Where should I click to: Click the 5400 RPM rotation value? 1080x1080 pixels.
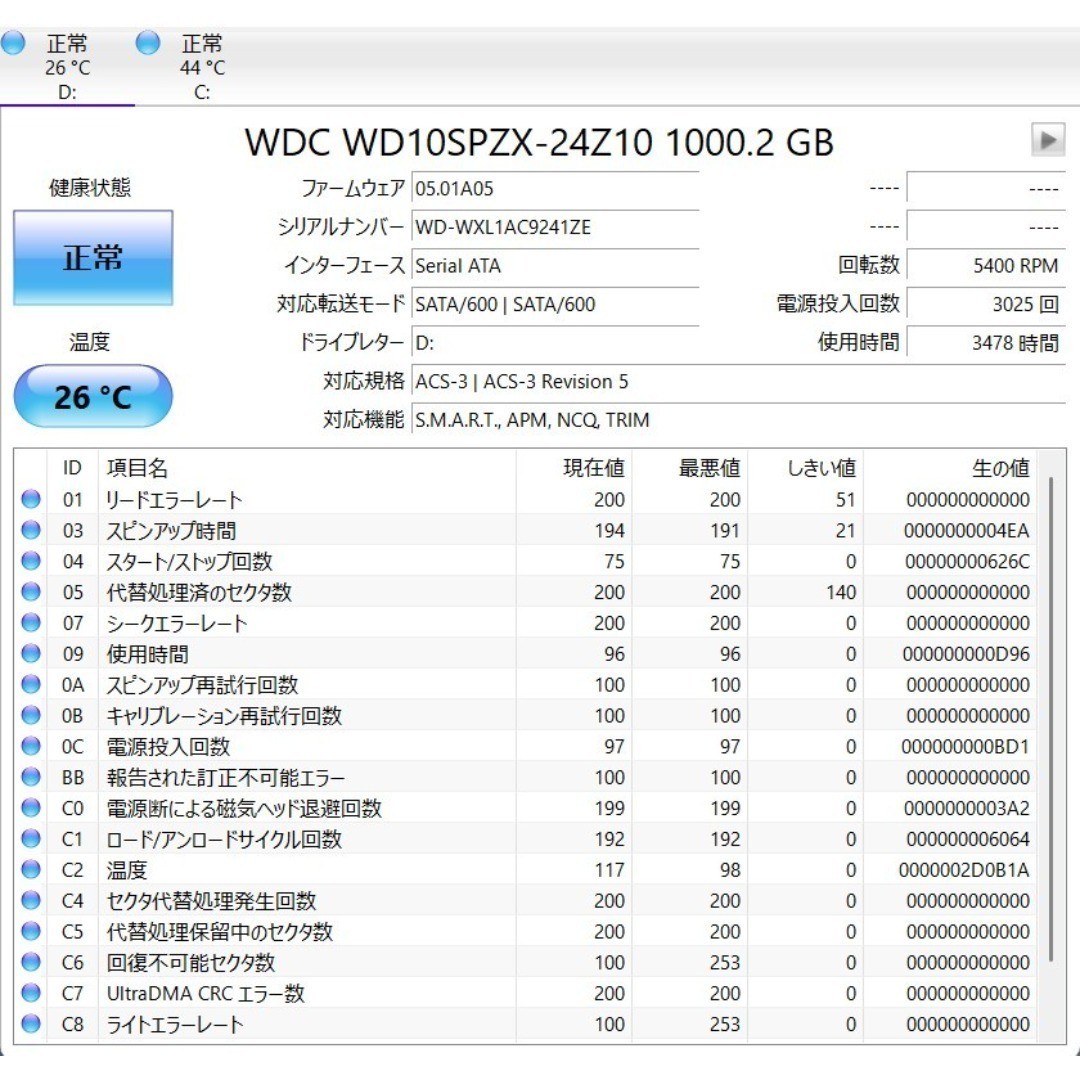click(986, 265)
